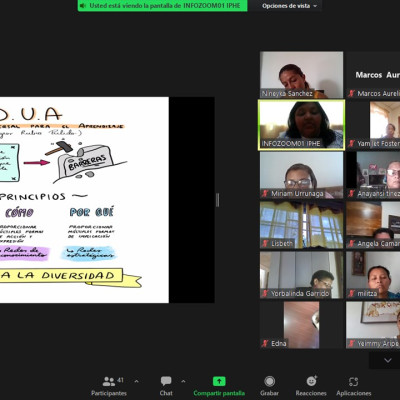Expand the arrow next to Chat
This screenshot has width=400, height=400.
pyautogui.click(x=183, y=381)
